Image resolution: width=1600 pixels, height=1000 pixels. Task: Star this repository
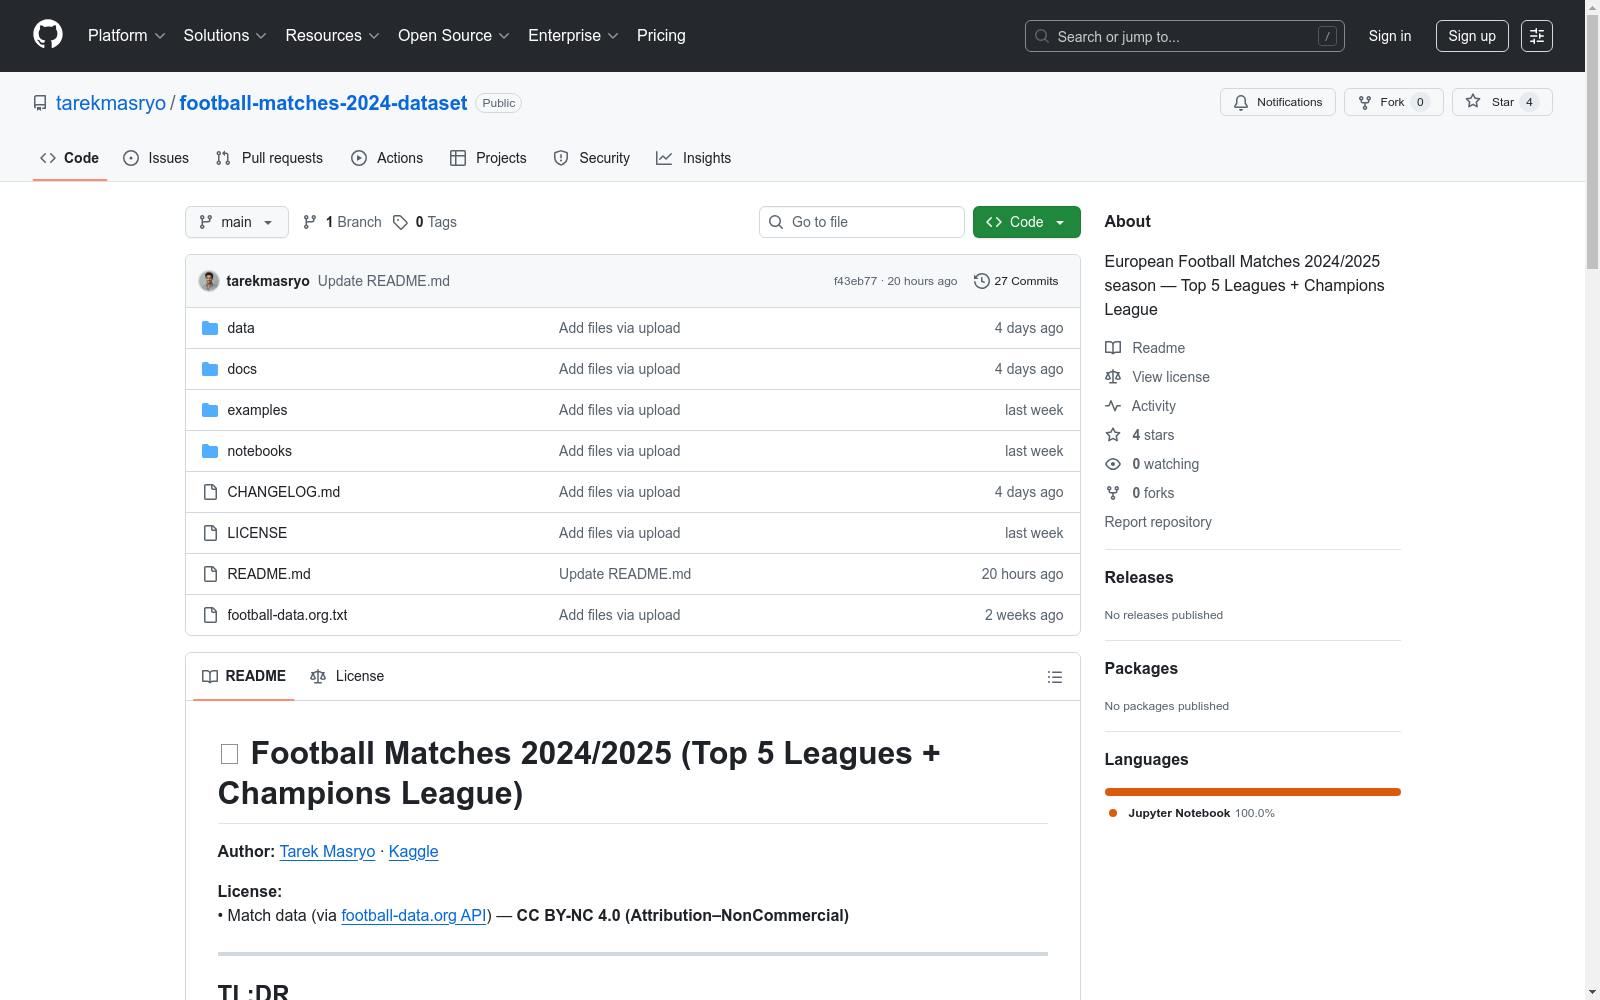tap(1501, 102)
